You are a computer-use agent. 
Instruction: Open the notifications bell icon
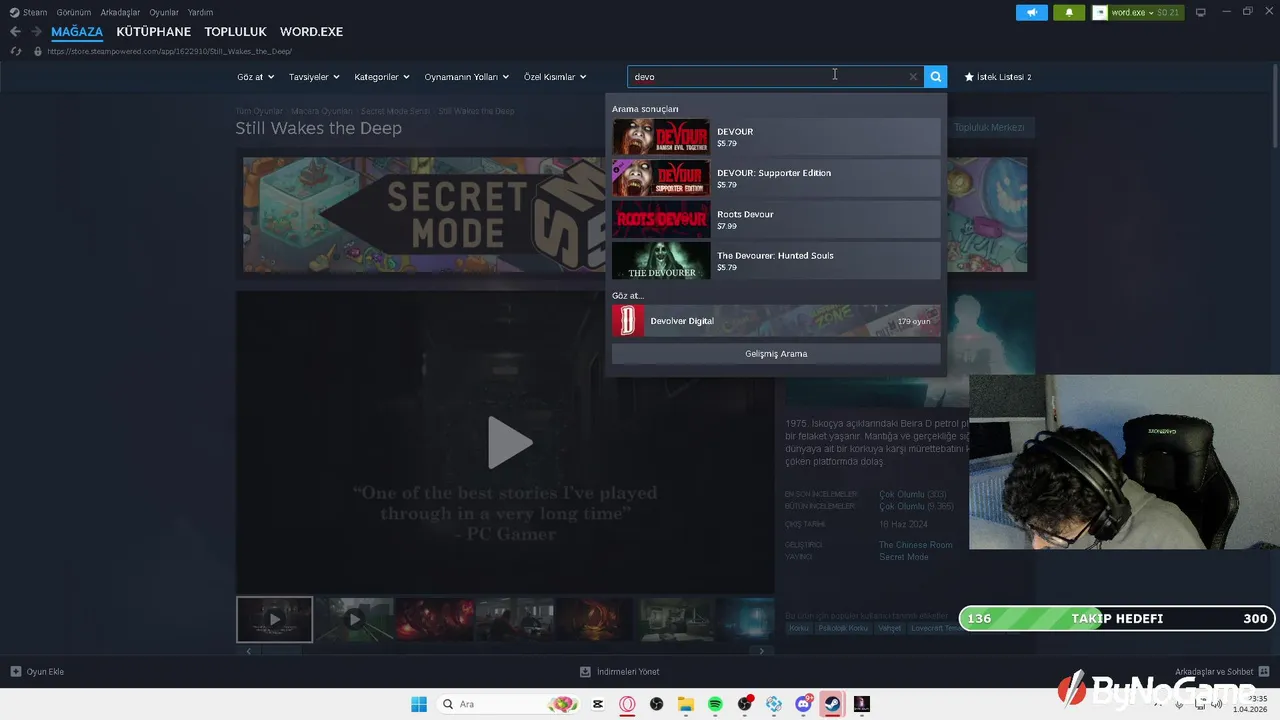click(x=1069, y=13)
